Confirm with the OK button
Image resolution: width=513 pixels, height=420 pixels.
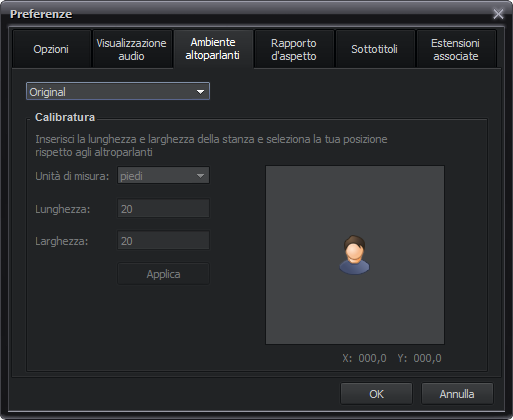tap(376, 394)
